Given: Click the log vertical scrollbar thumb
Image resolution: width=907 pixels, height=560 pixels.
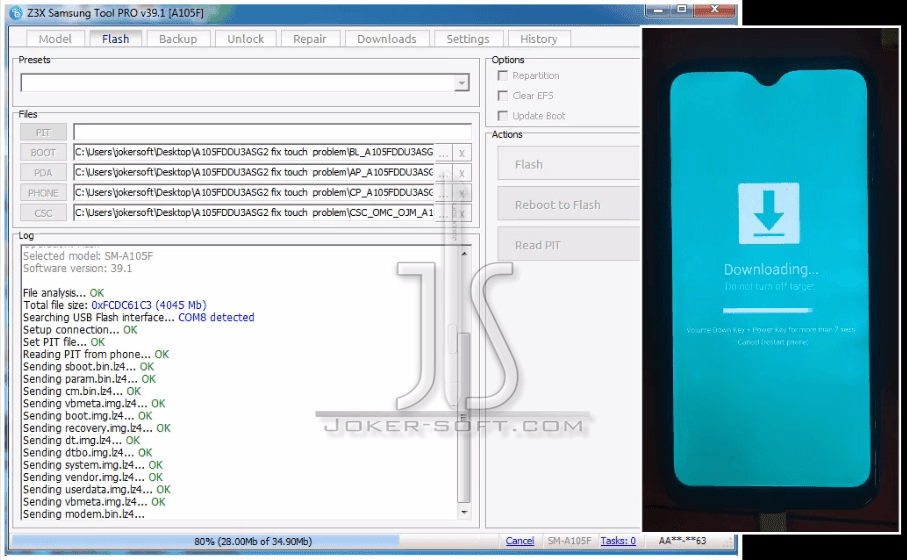Looking at the screenshot, I should click(x=463, y=417).
